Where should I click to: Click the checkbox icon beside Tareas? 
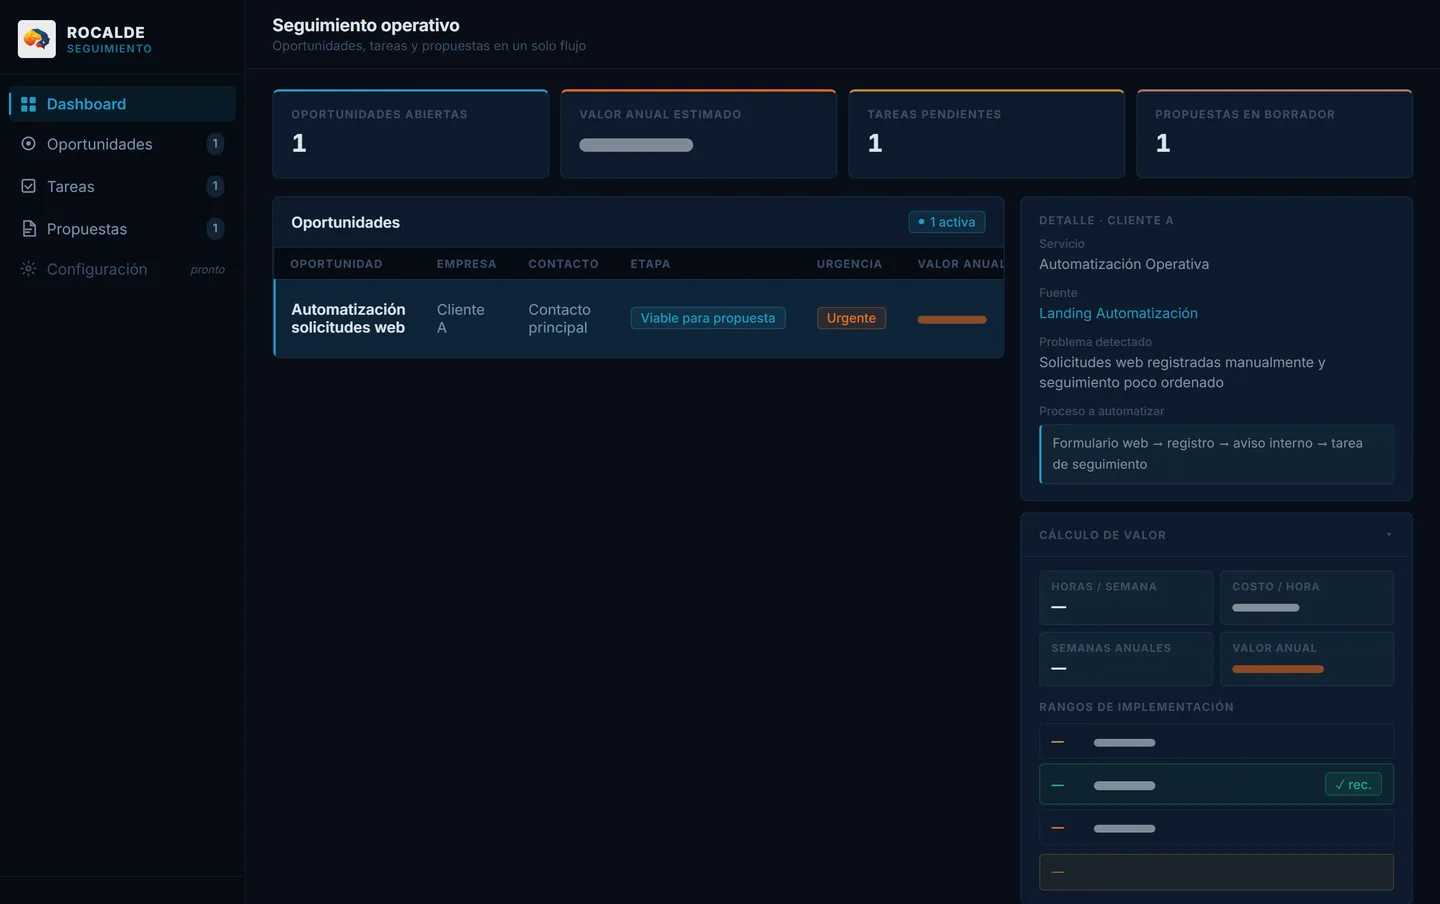28,186
